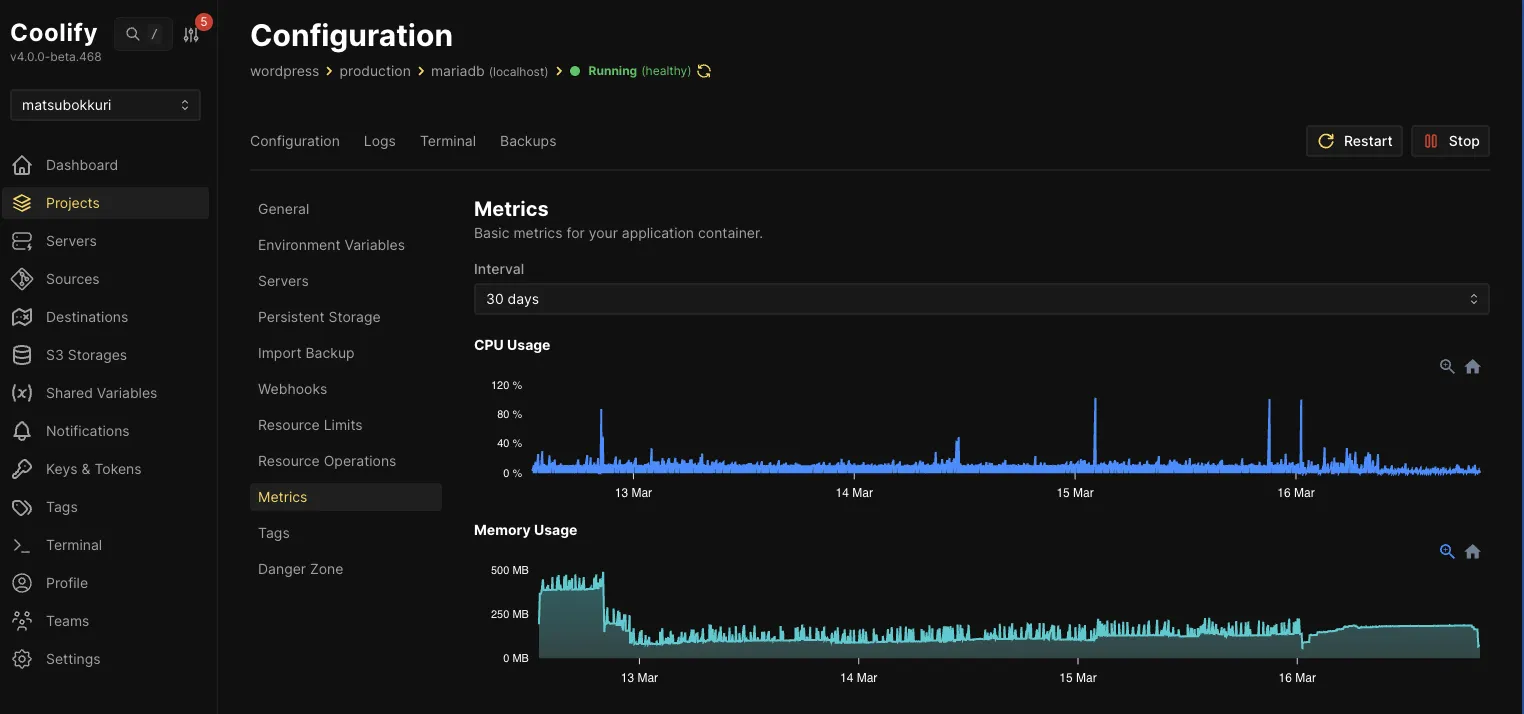Switch to the Logs tab
Screen dimensions: 1524x714
pyautogui.click(x=379, y=141)
